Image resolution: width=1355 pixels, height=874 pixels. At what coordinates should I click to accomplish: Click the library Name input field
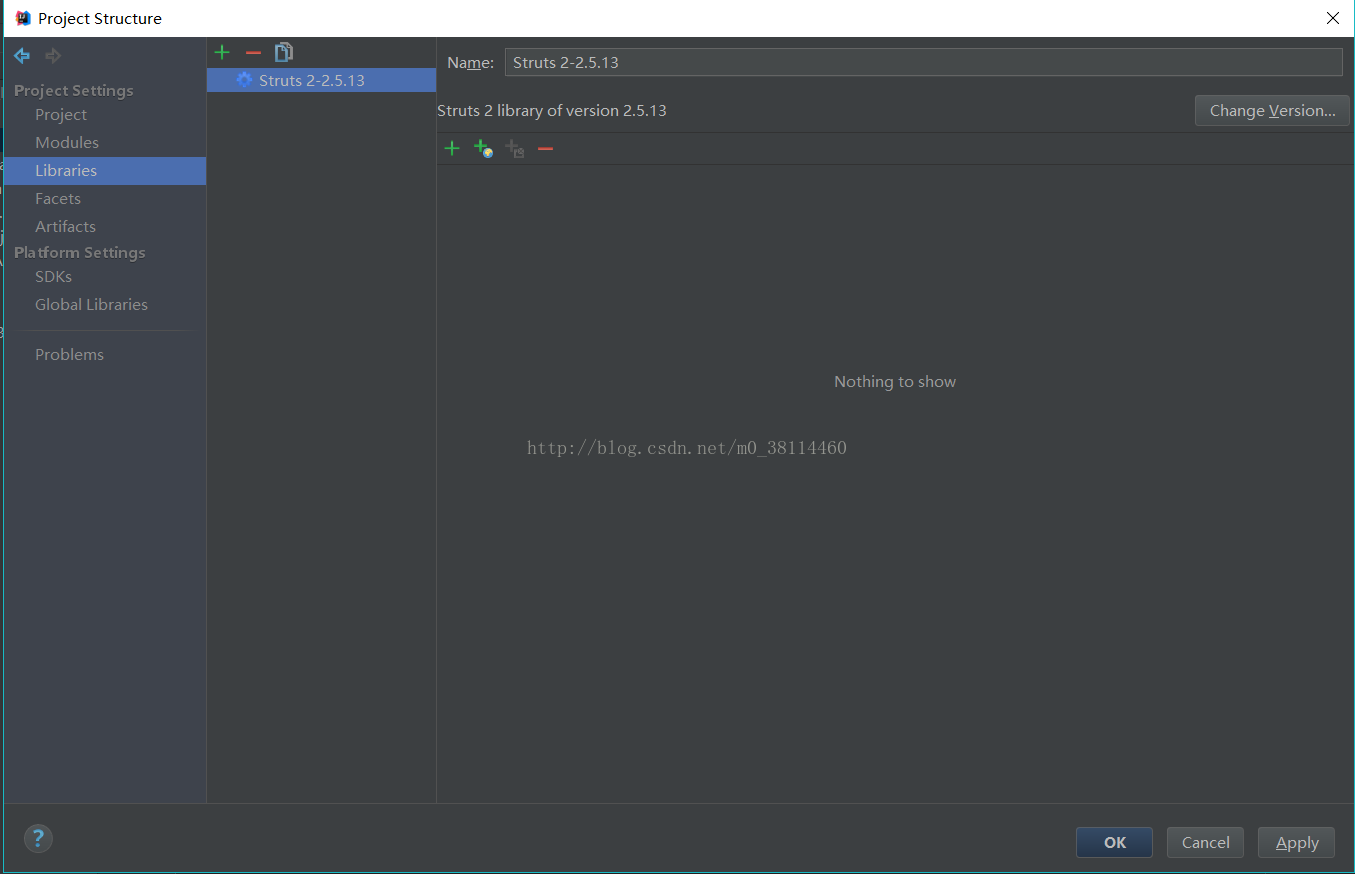923,62
